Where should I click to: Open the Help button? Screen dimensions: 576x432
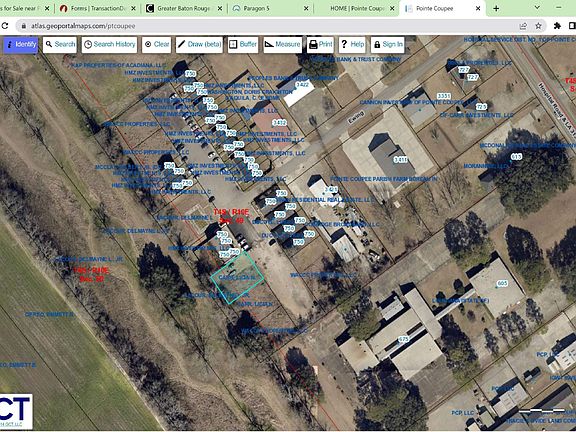(352, 45)
